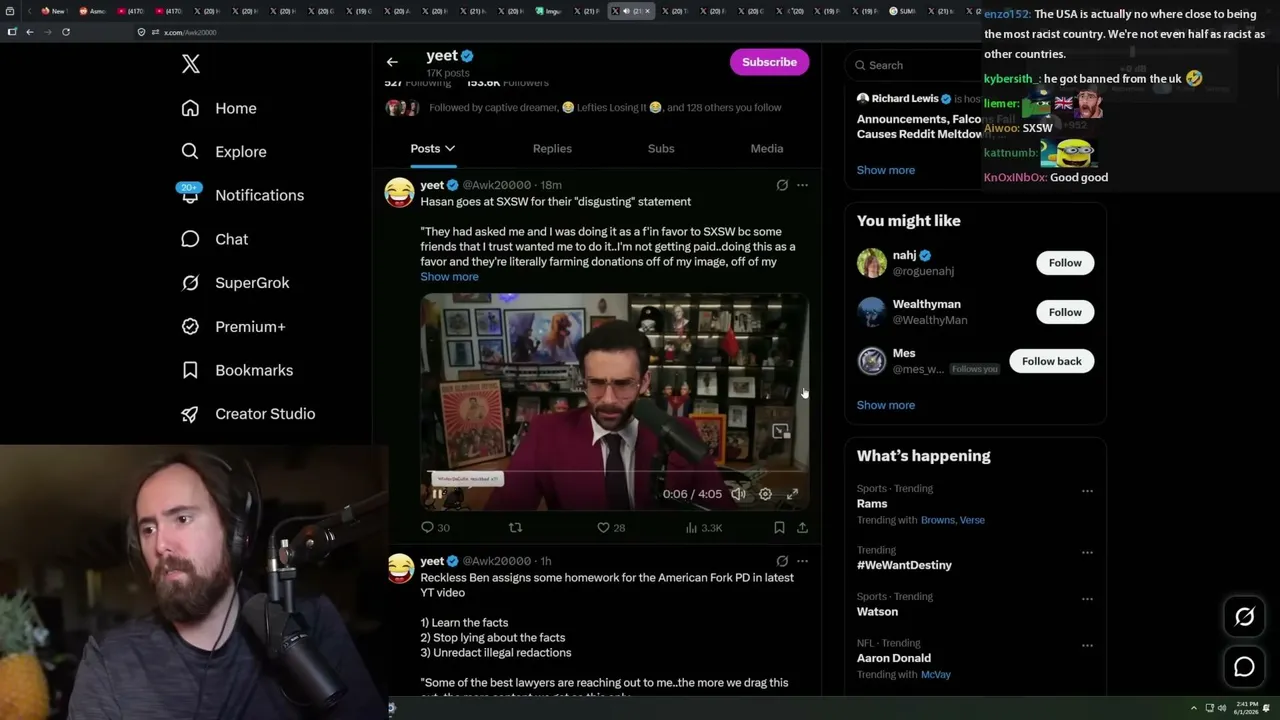Screen dimensions: 1280x720
Task: Open floating Grok button at bottom right
Action: 1244,617
